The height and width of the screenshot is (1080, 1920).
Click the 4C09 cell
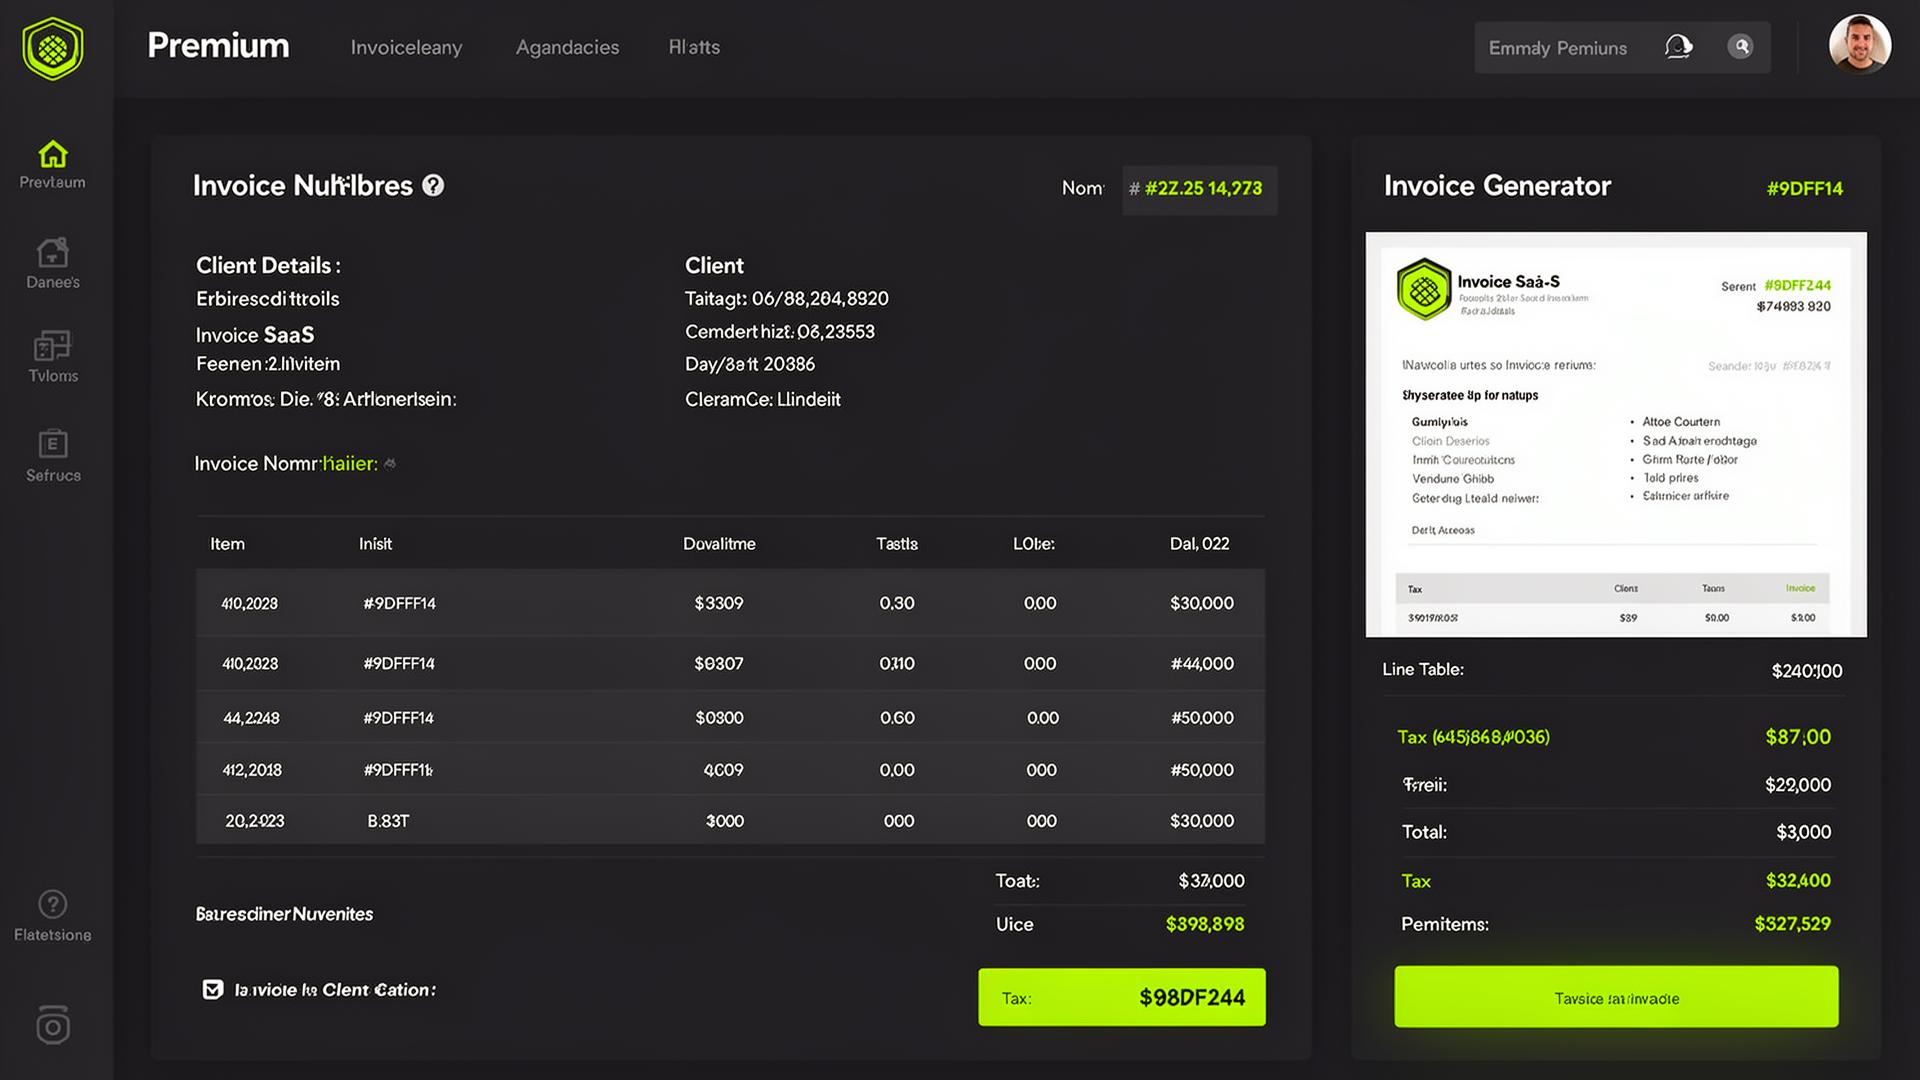tap(723, 770)
